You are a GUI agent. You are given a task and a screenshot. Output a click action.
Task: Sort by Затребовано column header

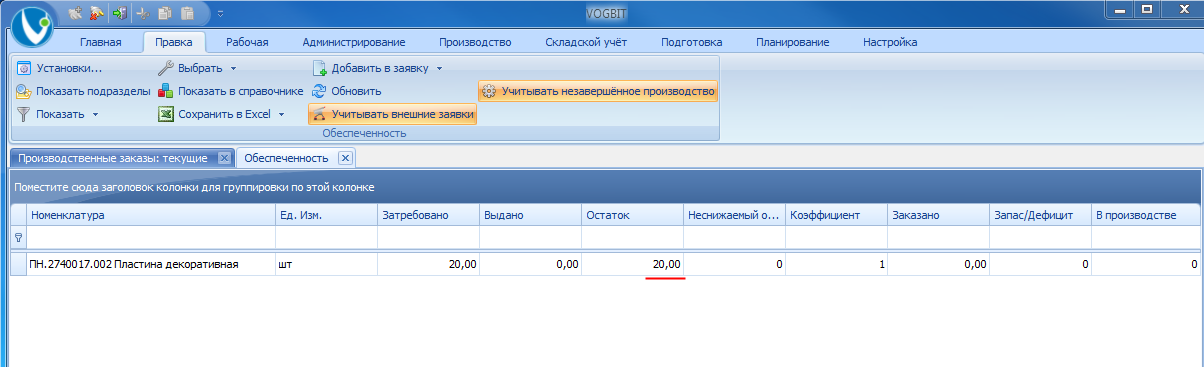point(428,215)
